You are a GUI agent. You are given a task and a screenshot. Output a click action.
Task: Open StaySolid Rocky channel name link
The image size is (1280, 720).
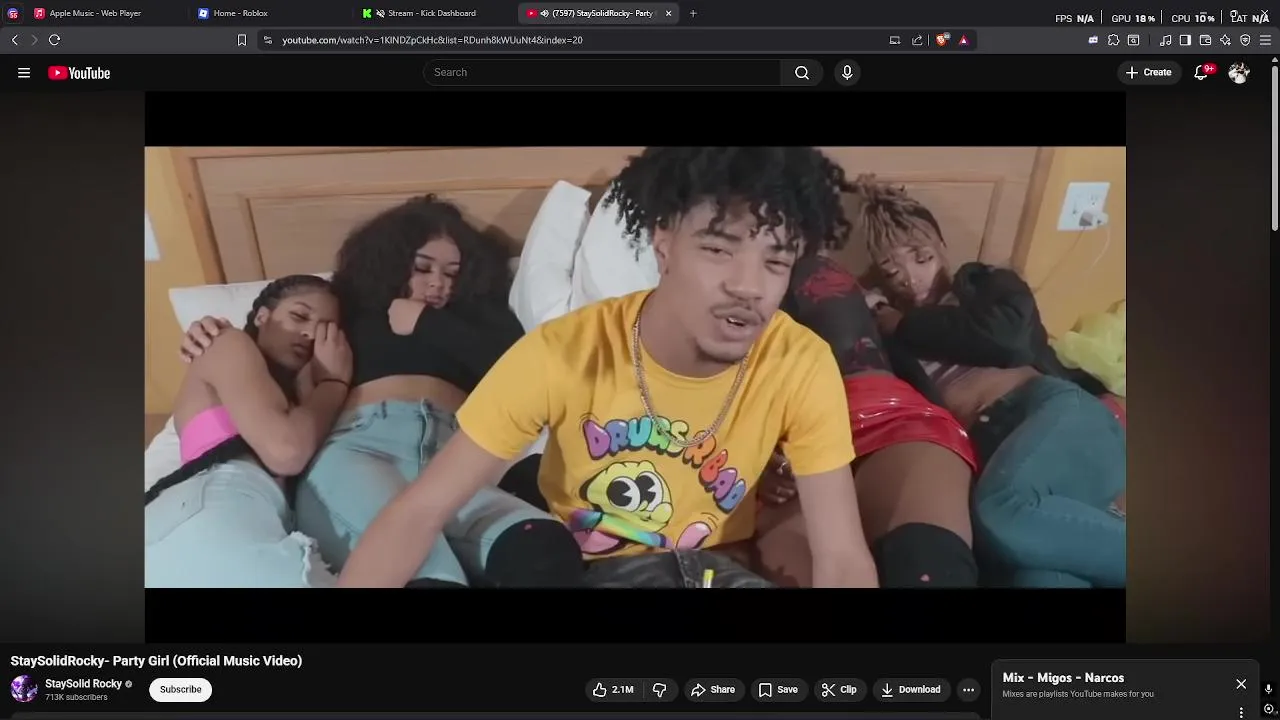(83, 684)
